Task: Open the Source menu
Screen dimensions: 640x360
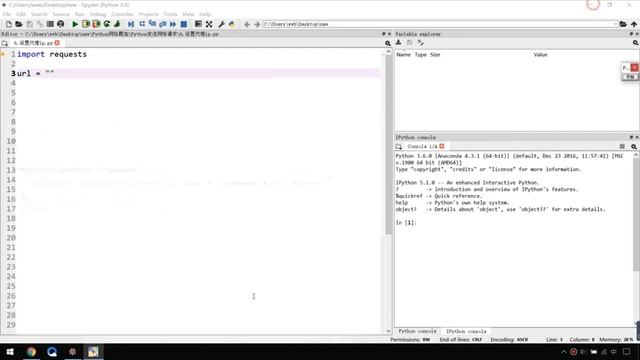Action: tap(61, 14)
